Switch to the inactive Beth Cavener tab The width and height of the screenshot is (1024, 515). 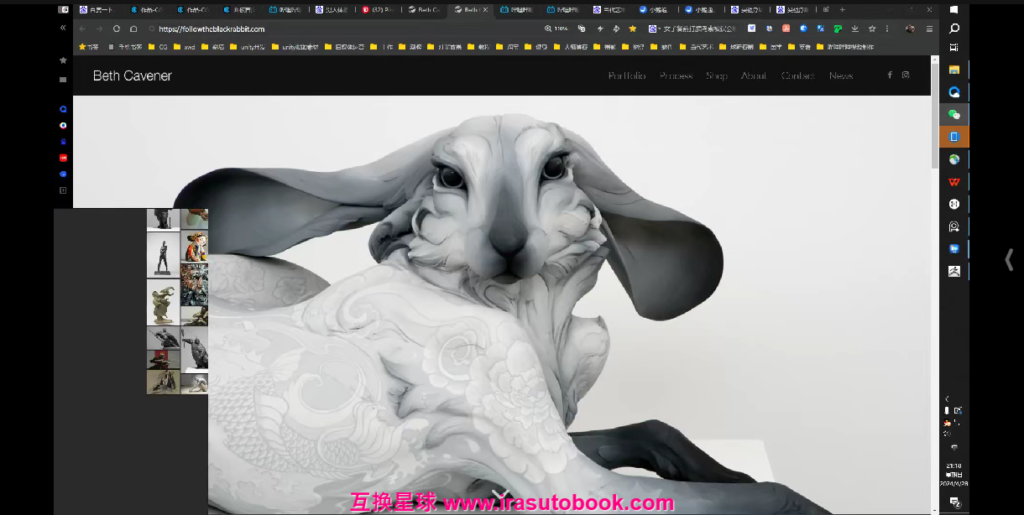pyautogui.click(x=424, y=10)
